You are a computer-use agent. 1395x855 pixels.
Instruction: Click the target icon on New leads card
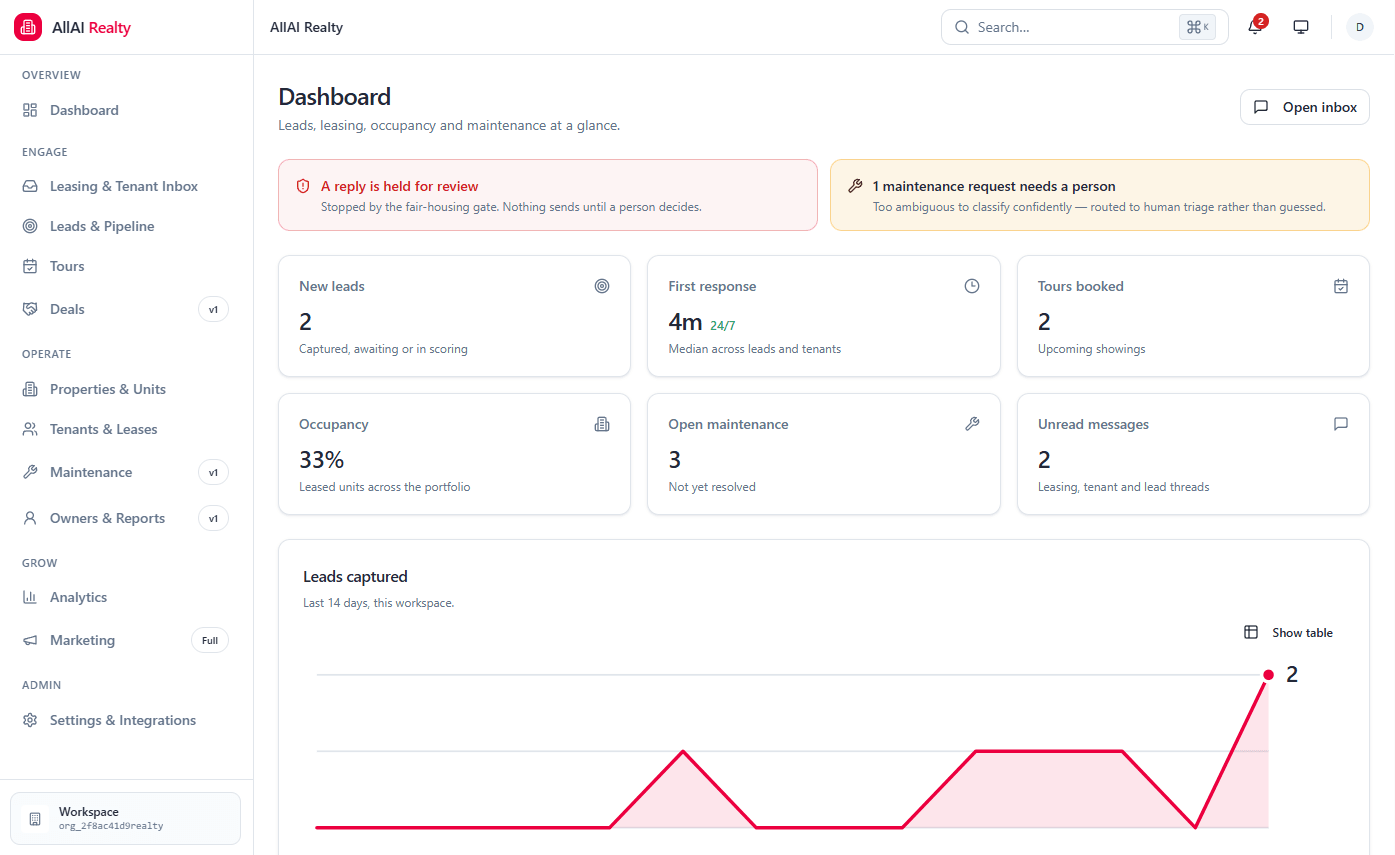[x=602, y=286]
